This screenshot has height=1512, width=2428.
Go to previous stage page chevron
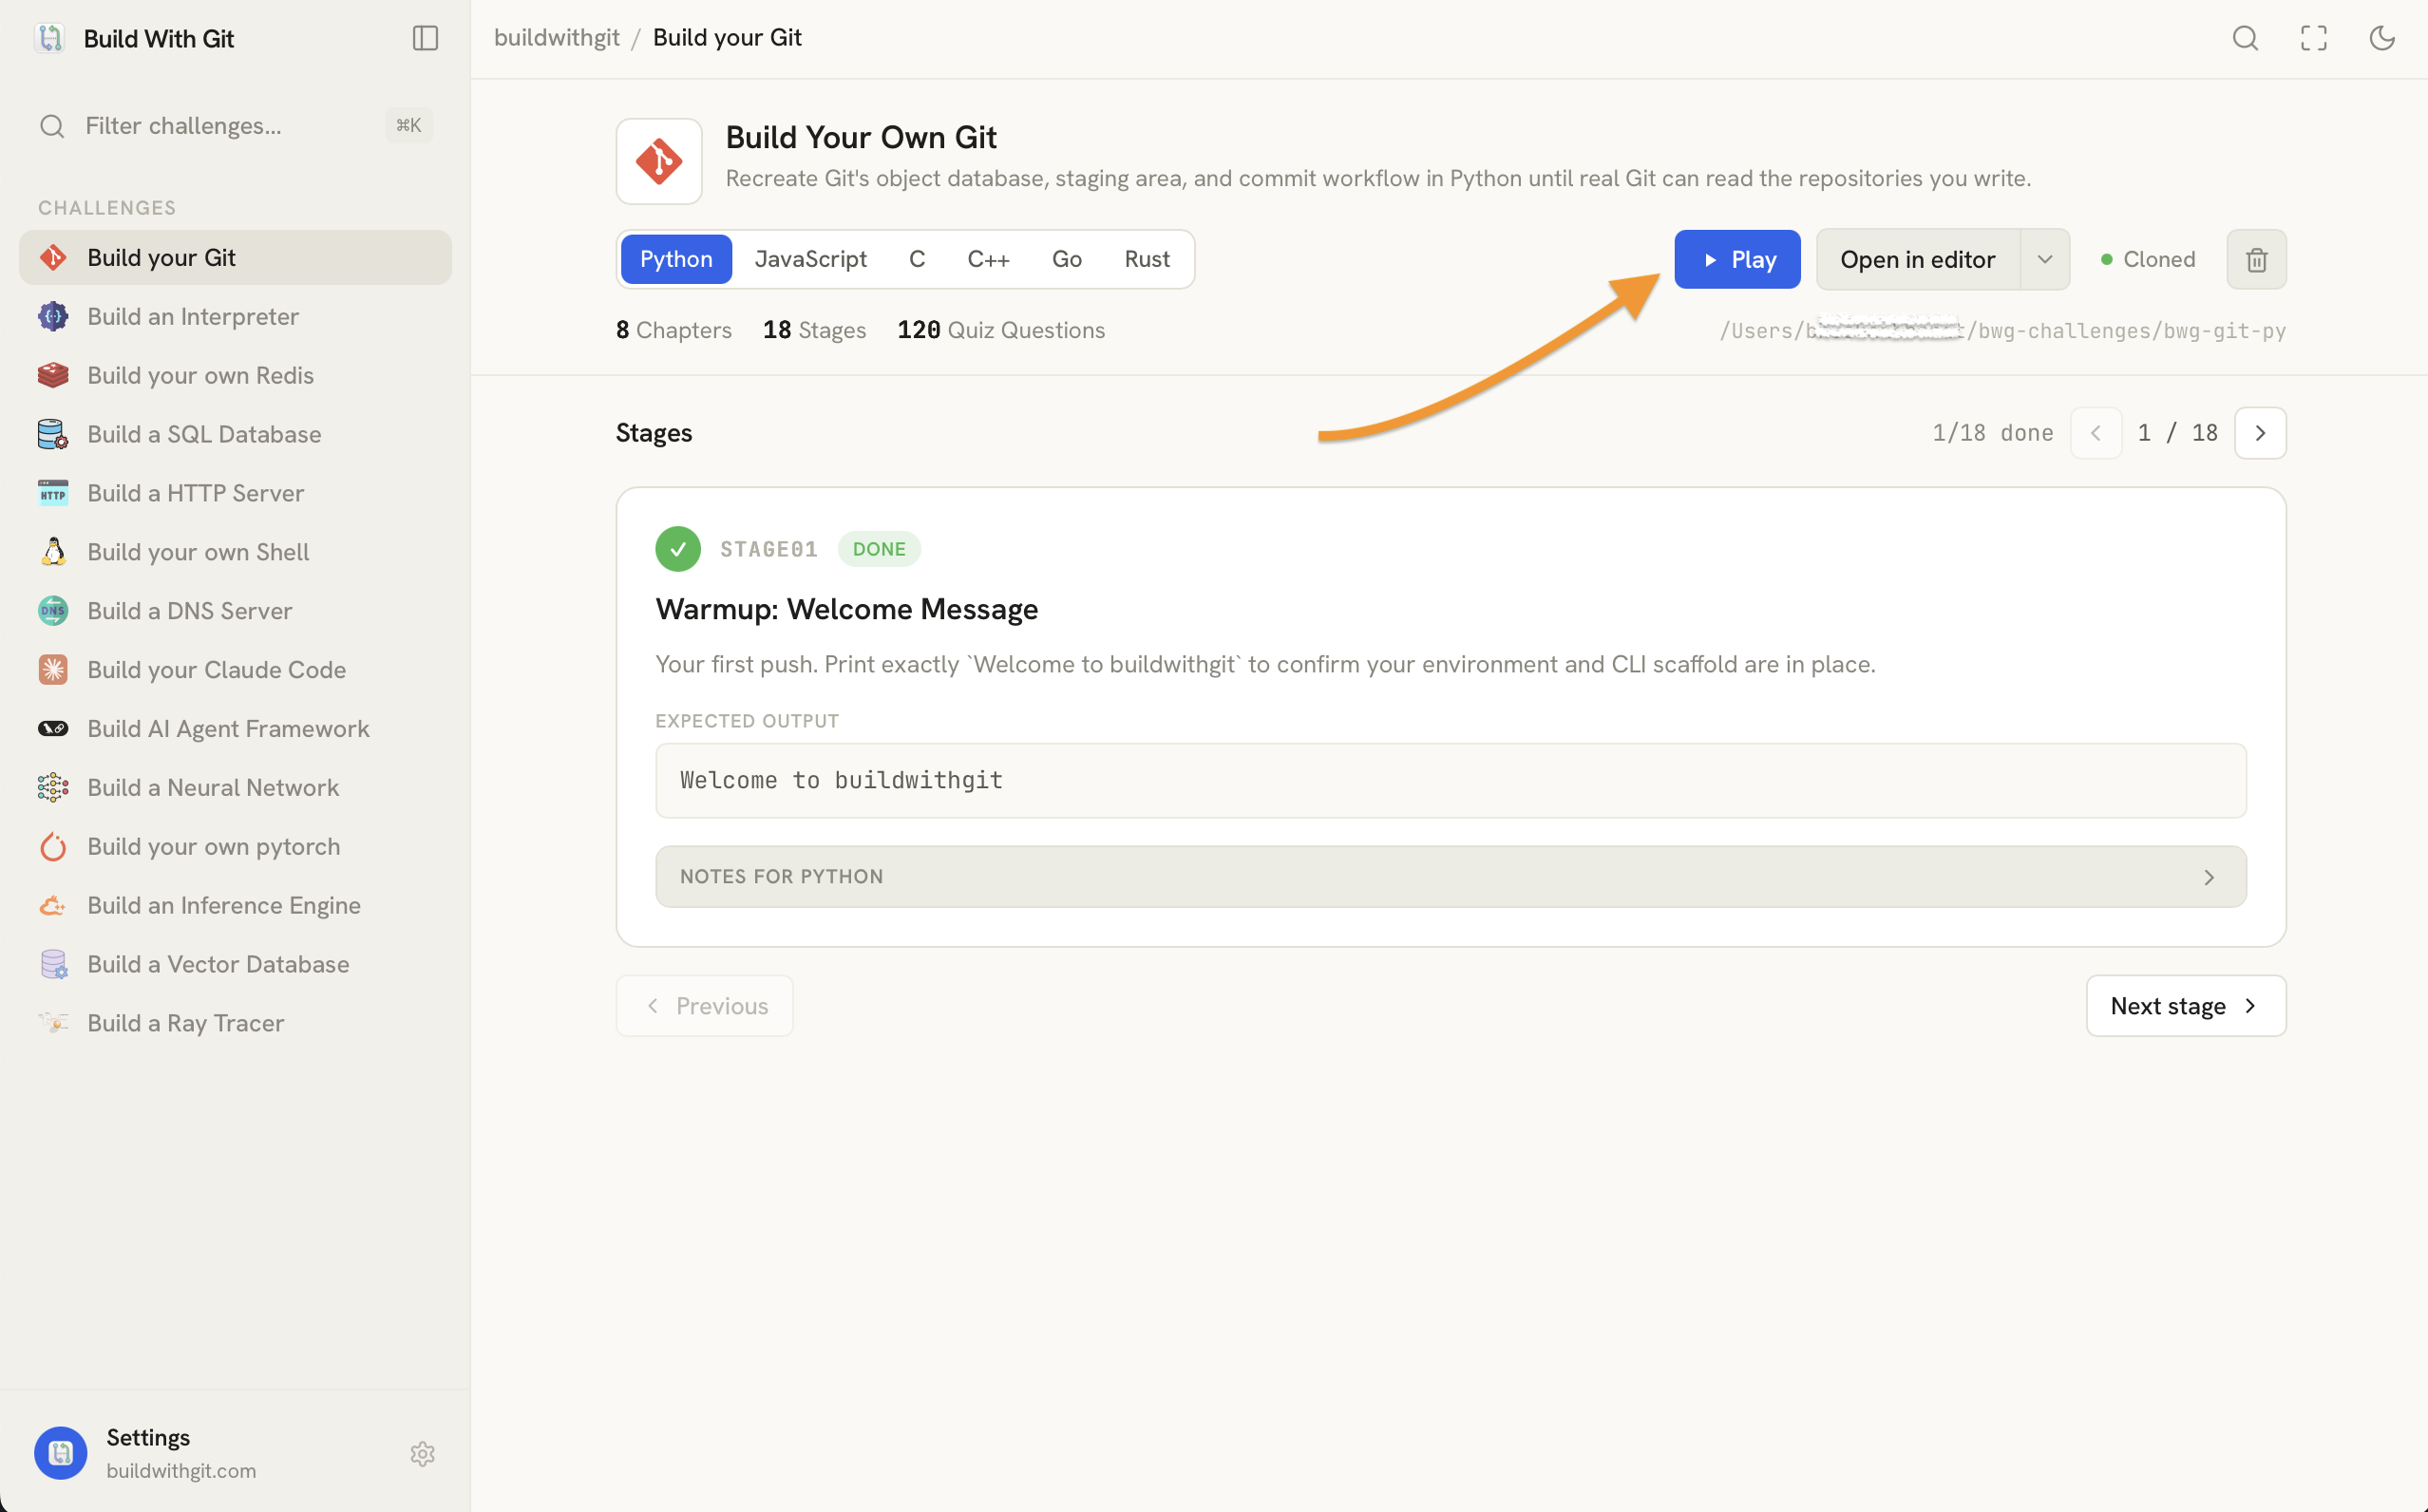coord(2096,433)
